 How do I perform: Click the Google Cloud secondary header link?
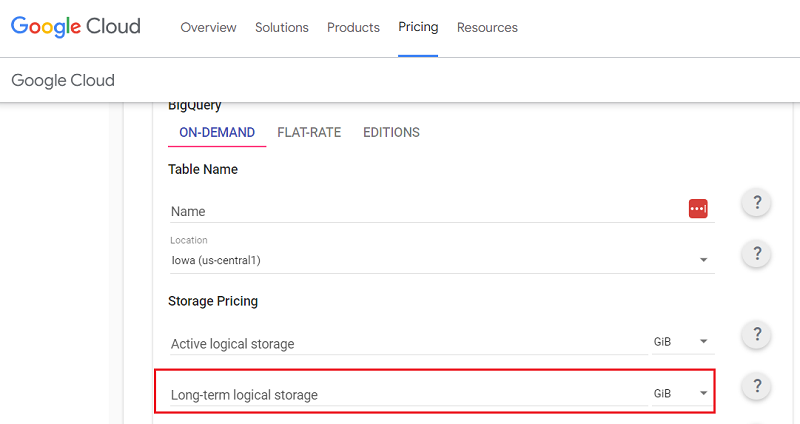(x=63, y=81)
